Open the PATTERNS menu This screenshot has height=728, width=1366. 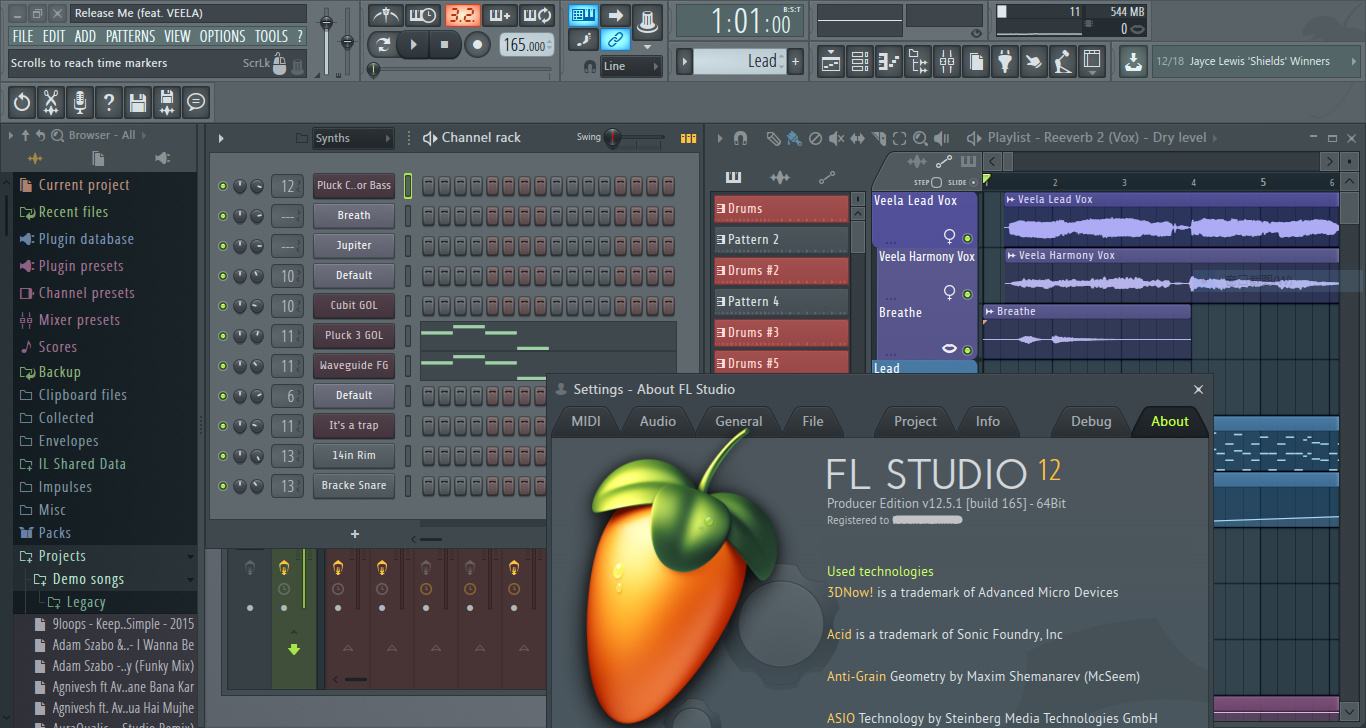pyautogui.click(x=130, y=36)
